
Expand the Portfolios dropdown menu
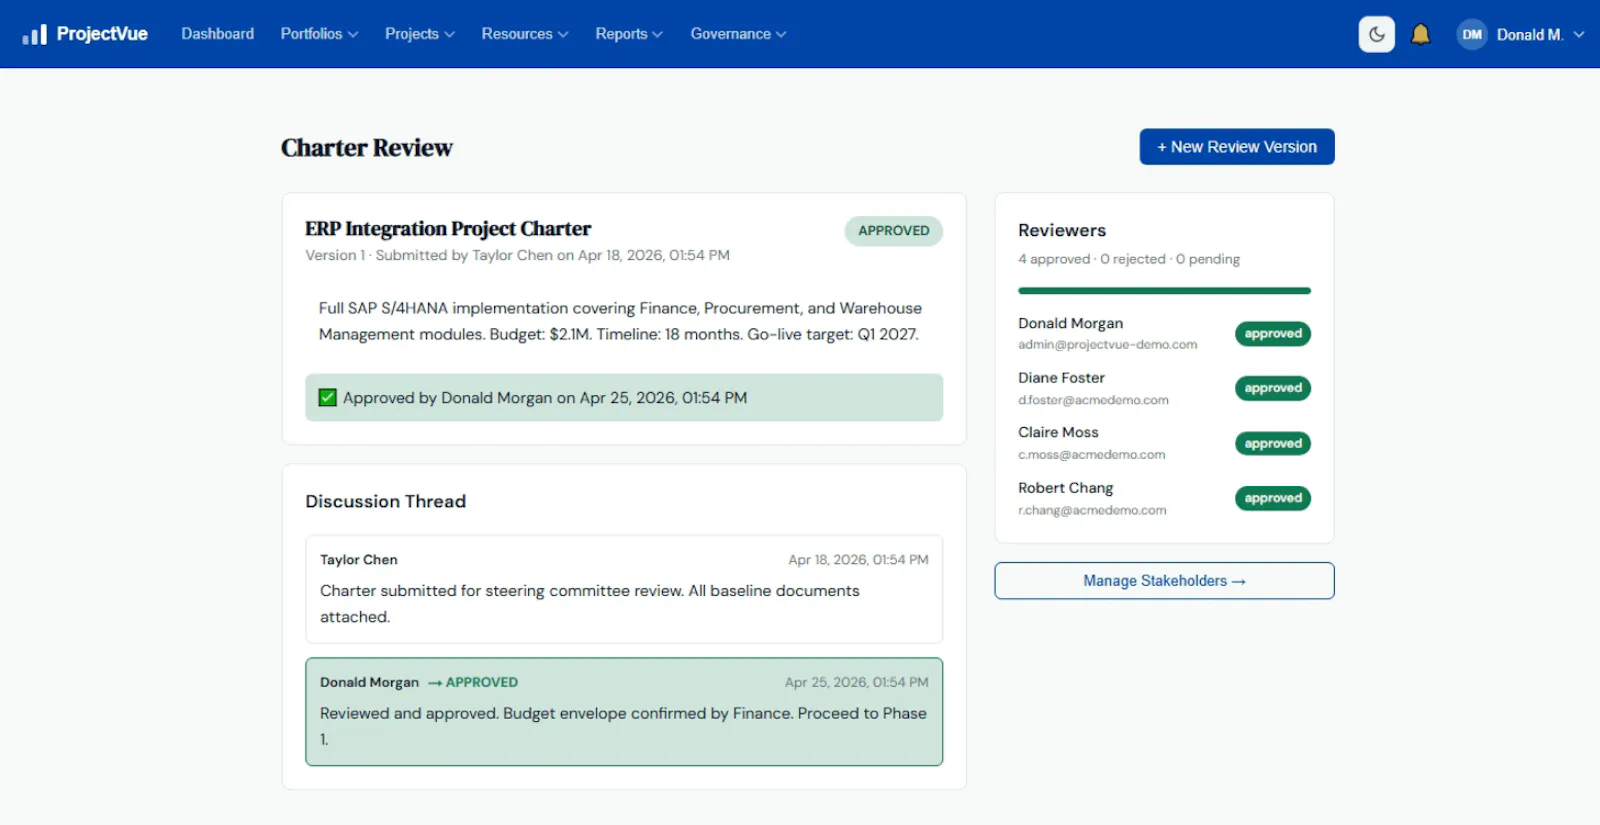pyautogui.click(x=319, y=34)
